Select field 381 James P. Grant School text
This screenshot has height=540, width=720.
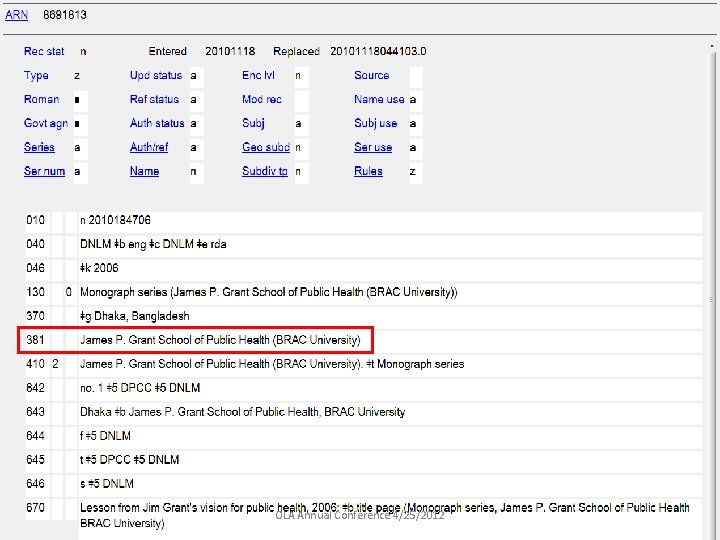(x=220, y=340)
